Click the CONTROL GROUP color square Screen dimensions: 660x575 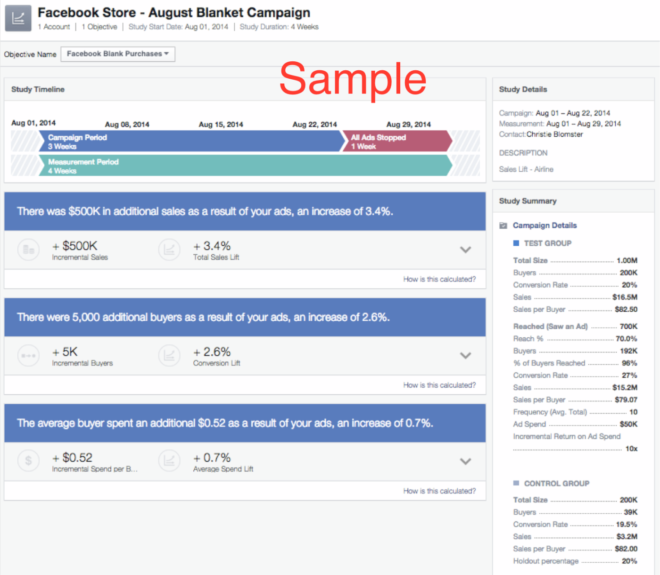[516, 483]
